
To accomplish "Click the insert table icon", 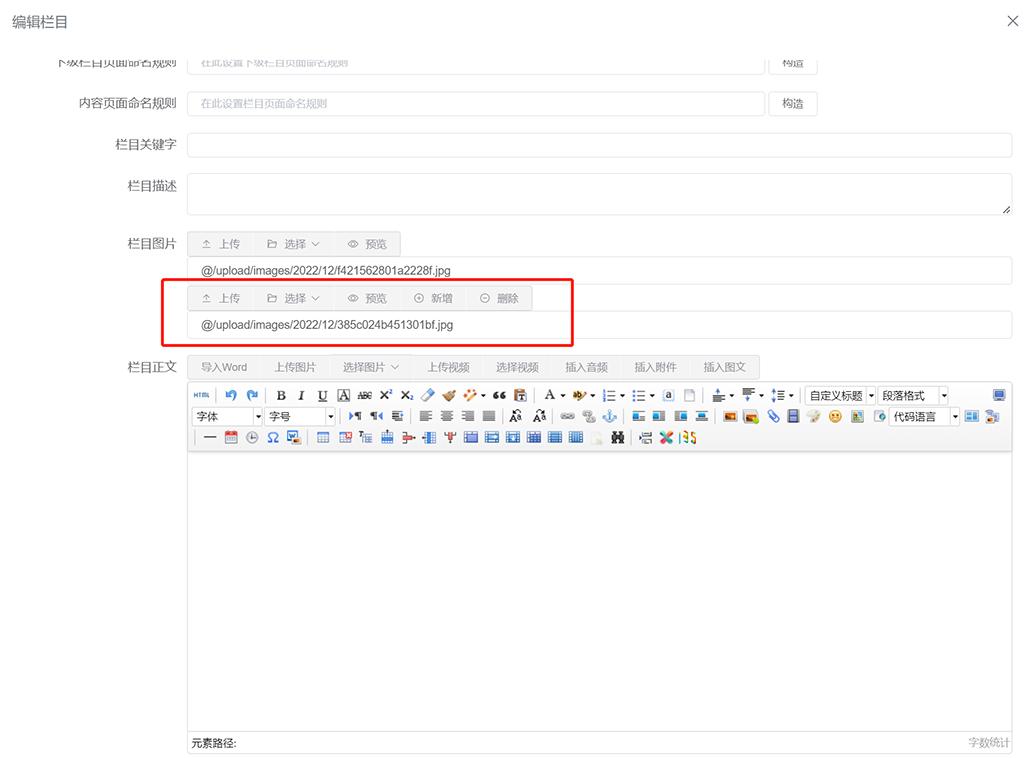I will pos(323,437).
